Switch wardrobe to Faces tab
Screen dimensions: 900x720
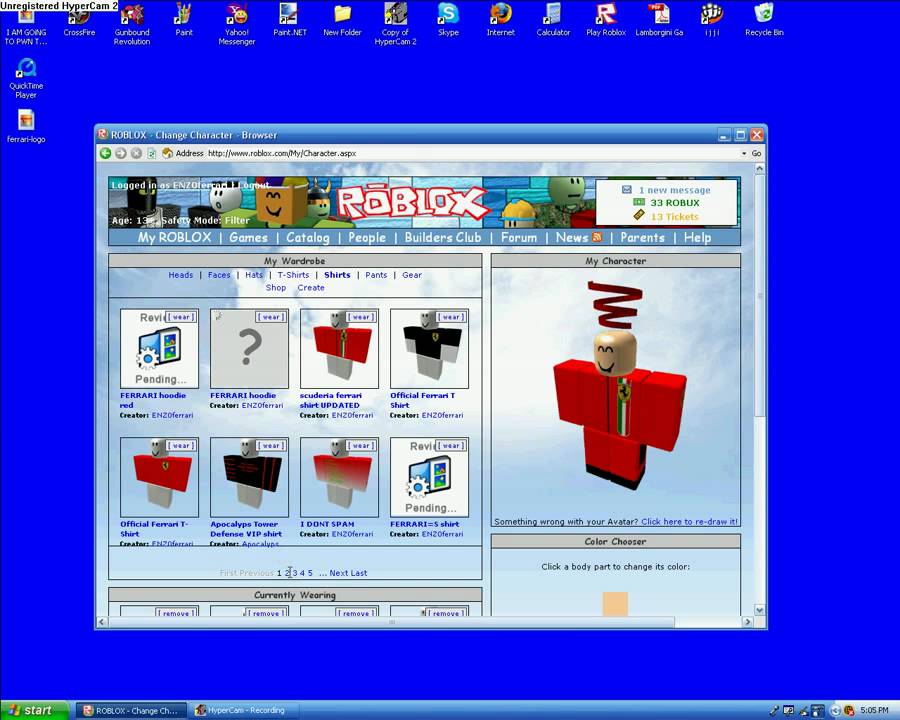(x=219, y=275)
